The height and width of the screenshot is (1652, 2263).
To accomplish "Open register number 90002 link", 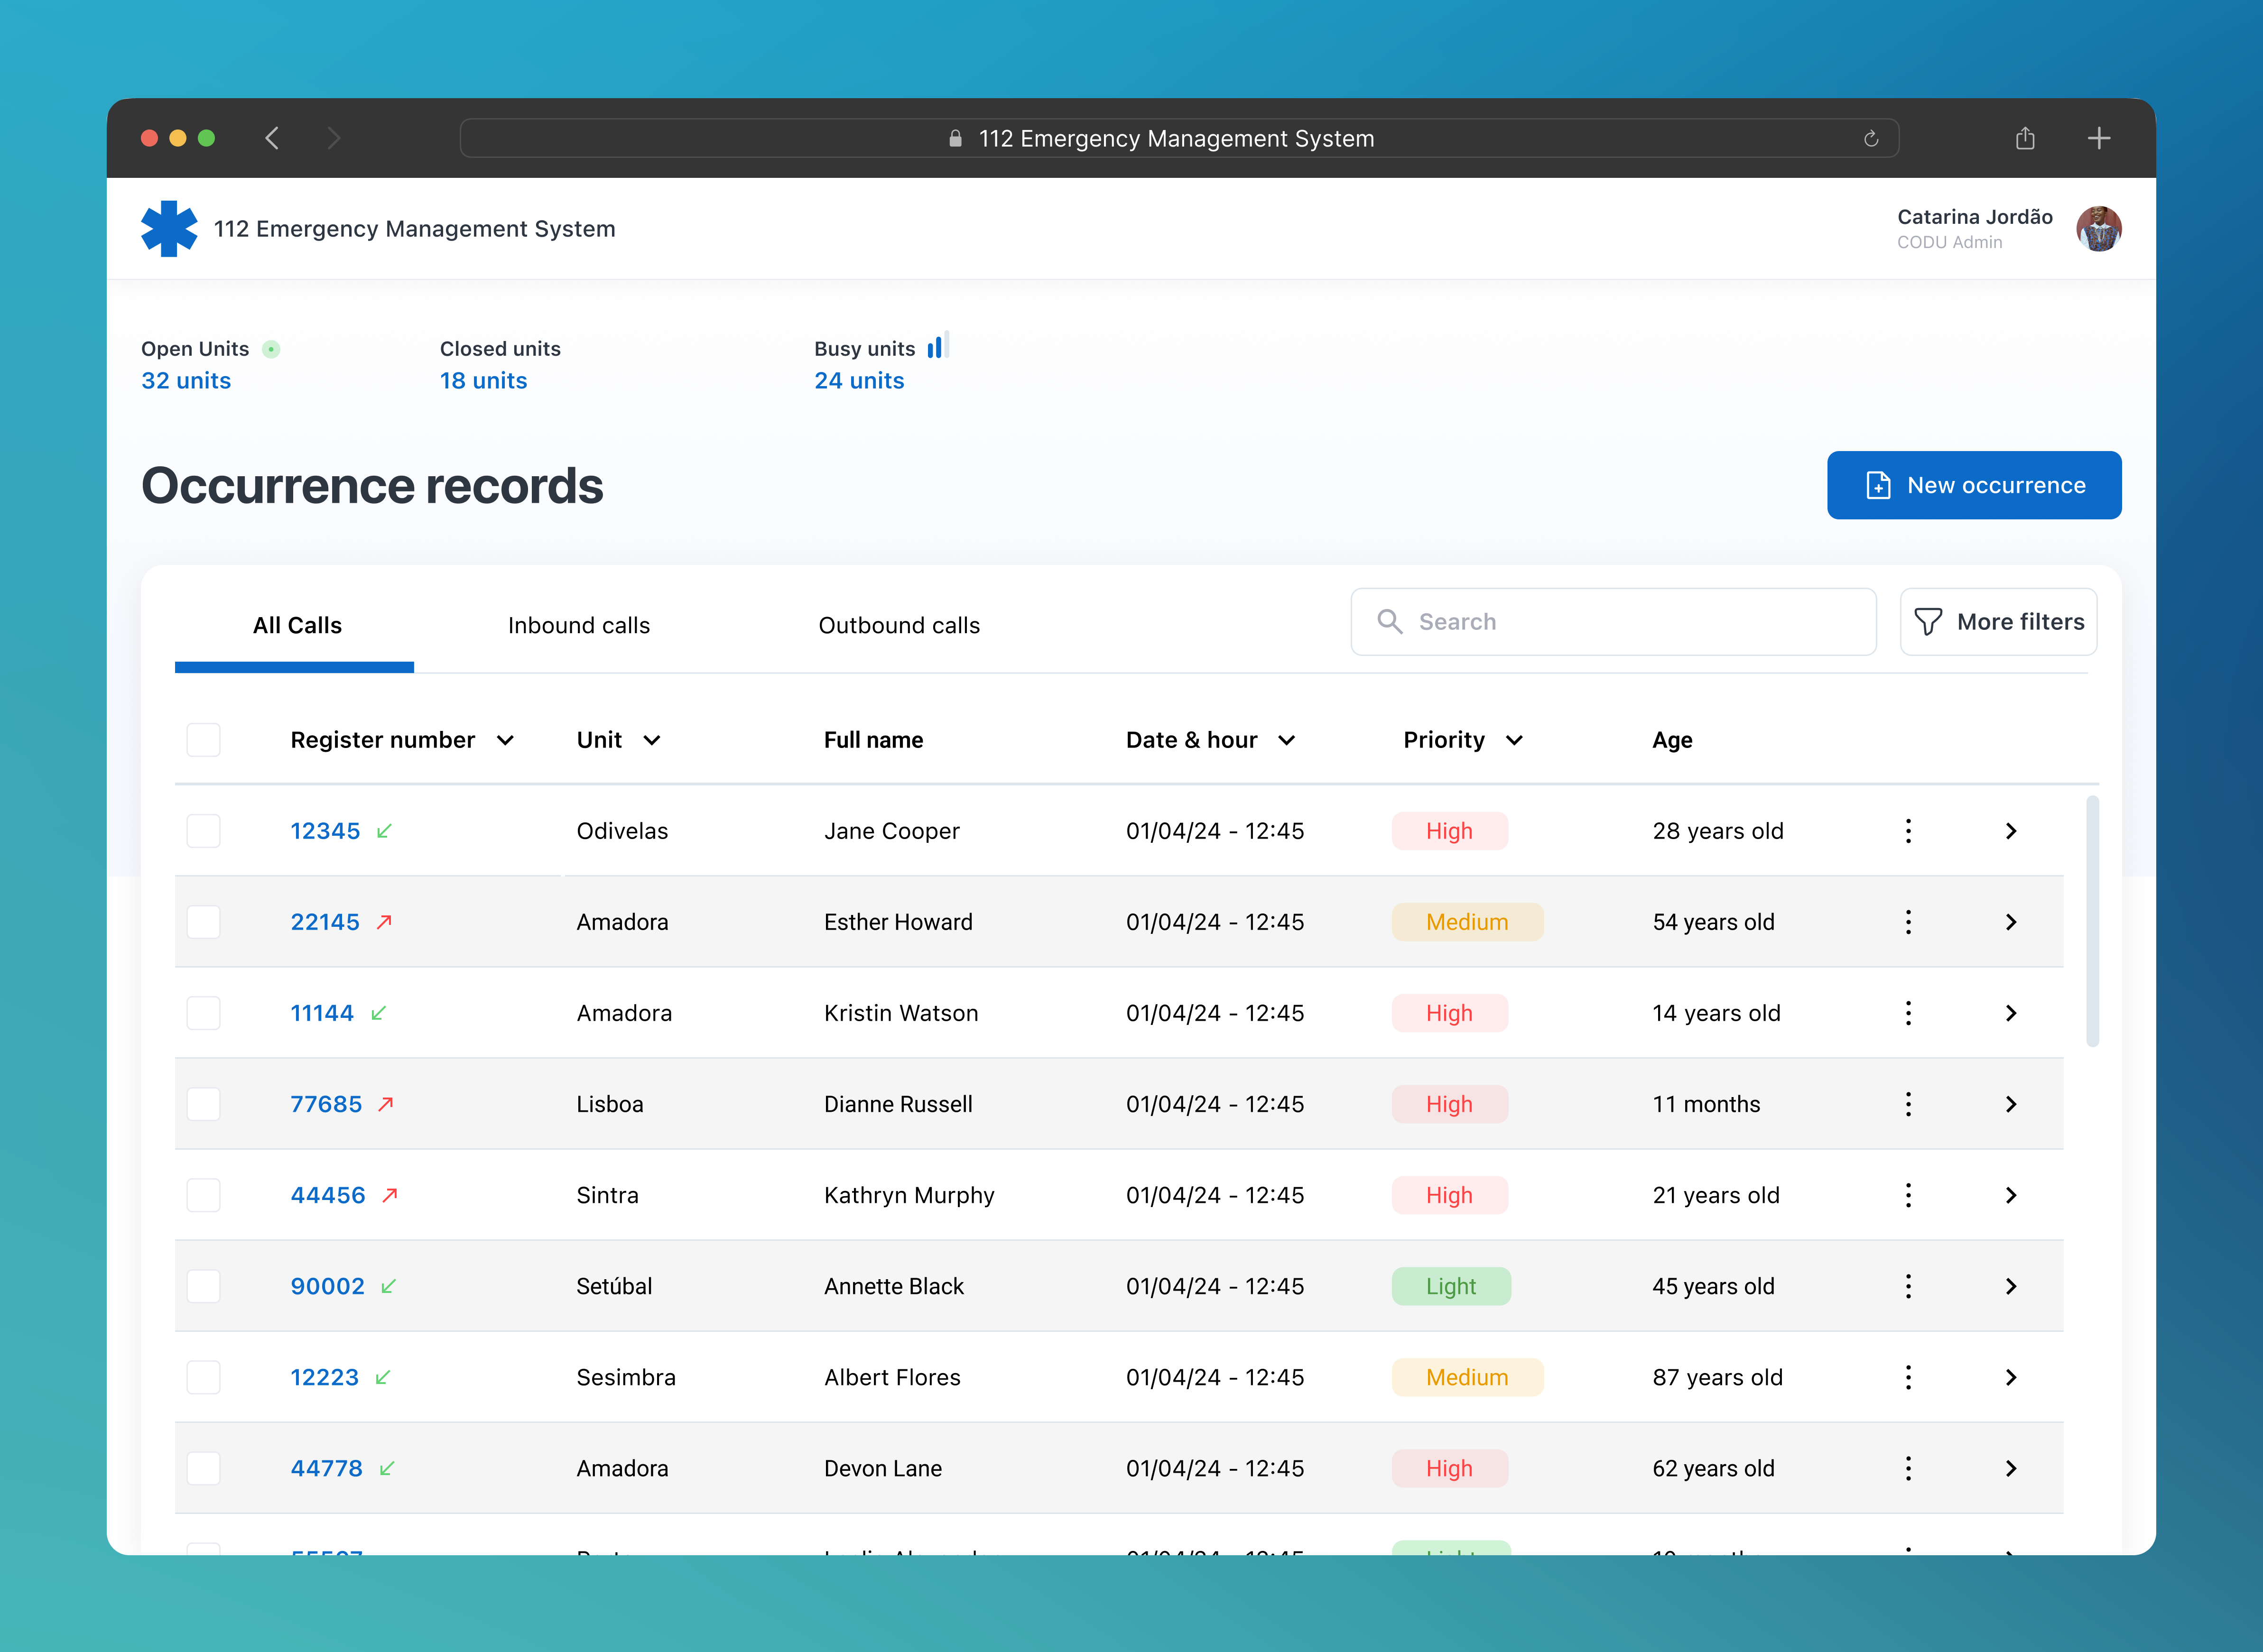I will (x=327, y=1286).
